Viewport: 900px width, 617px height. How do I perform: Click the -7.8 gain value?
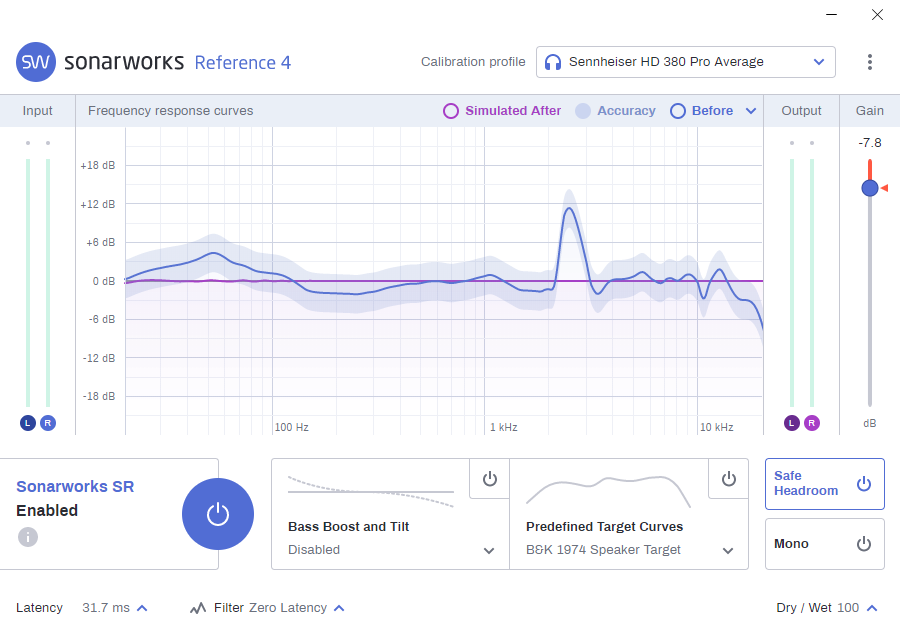pyautogui.click(x=870, y=142)
